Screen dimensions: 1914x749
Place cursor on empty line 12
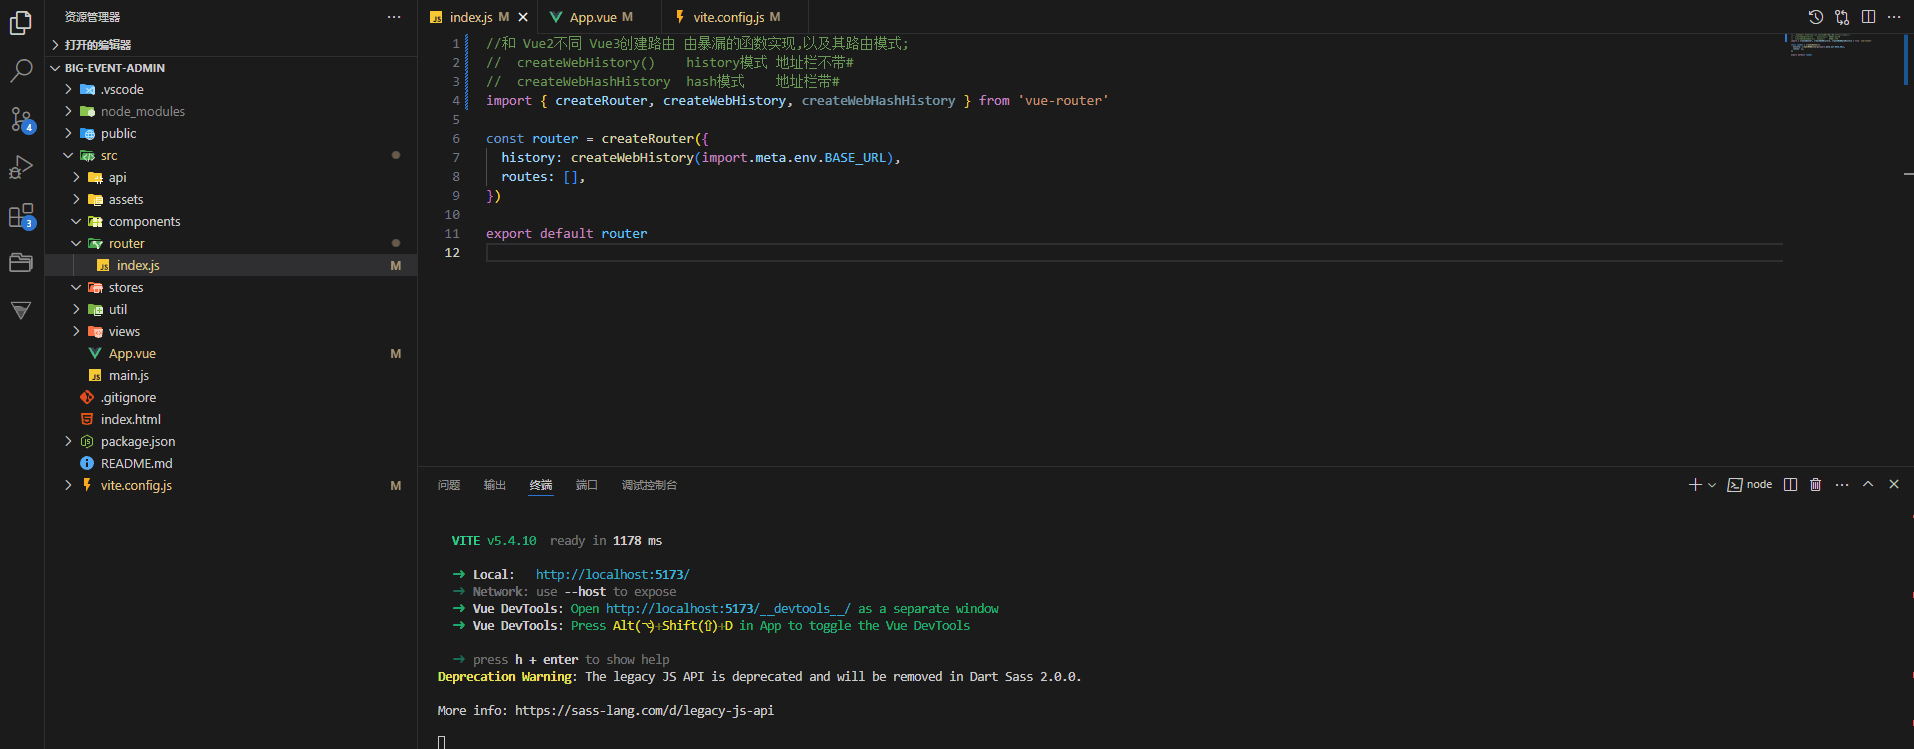(1134, 253)
